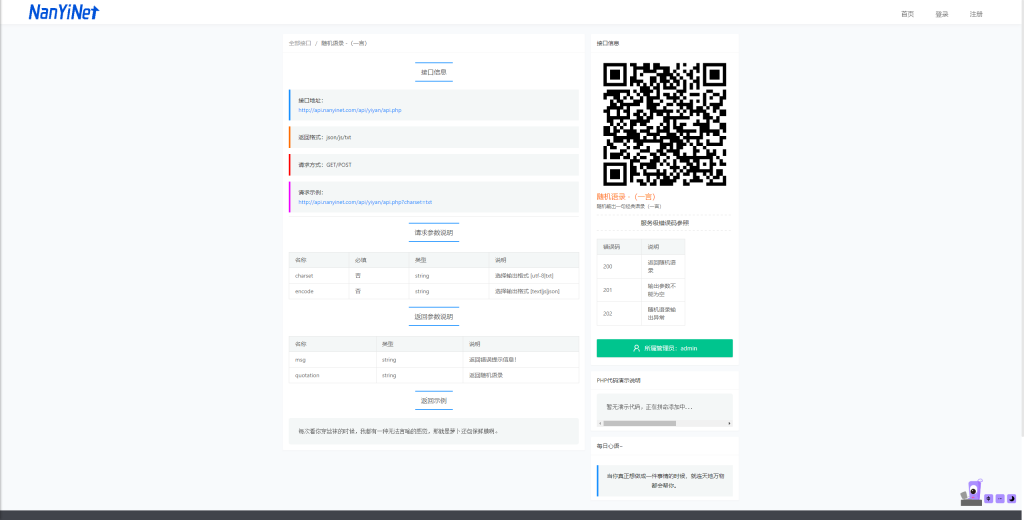Image resolution: width=1024 pixels, height=520 pixels.
Task: Open the api.php interface address link
Action: (349, 110)
